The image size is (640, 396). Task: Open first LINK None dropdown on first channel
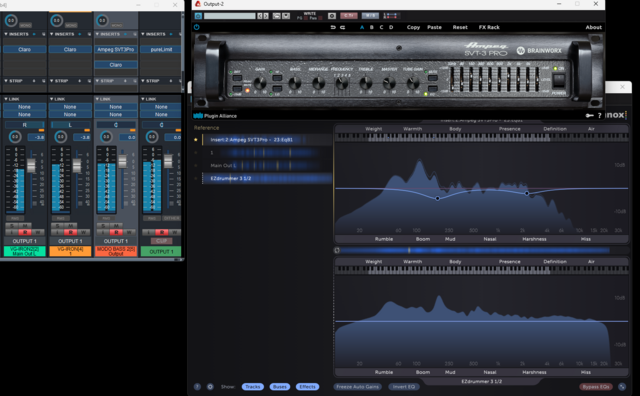pyautogui.click(x=24, y=107)
